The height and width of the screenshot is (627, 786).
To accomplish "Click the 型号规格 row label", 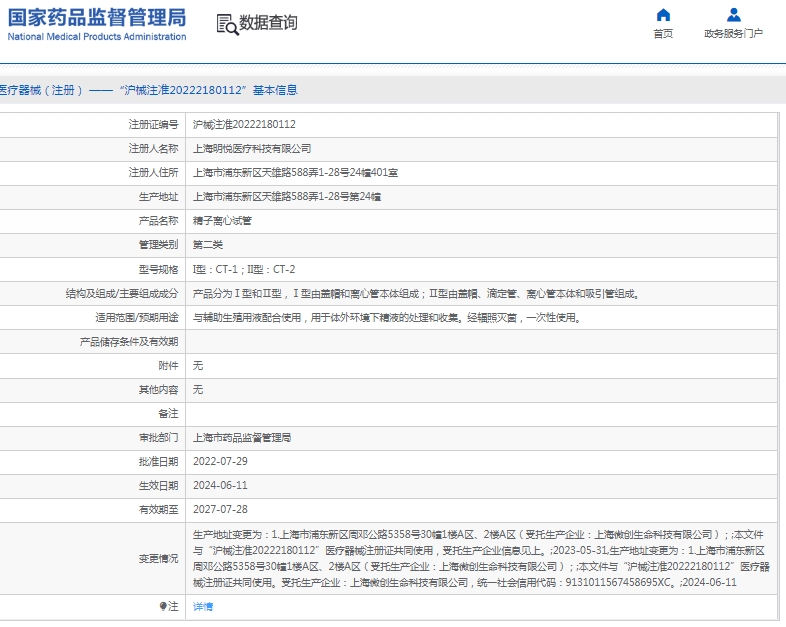I will [158, 270].
